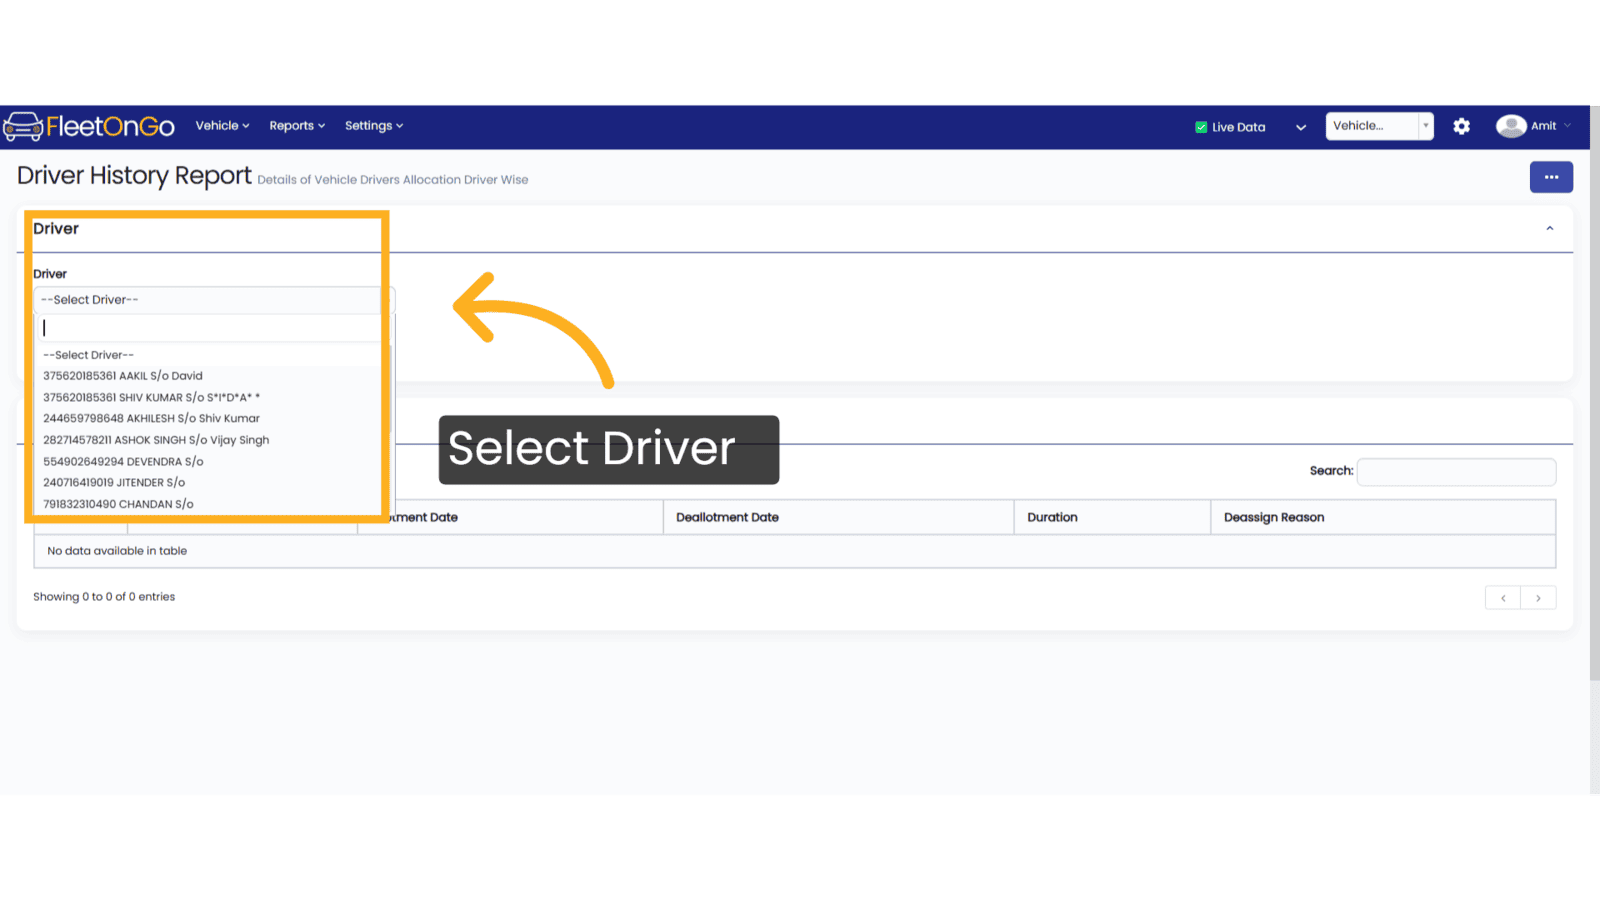Select driver AAKIL S/o David
Viewport: 1600px width, 900px height.
(x=212, y=376)
